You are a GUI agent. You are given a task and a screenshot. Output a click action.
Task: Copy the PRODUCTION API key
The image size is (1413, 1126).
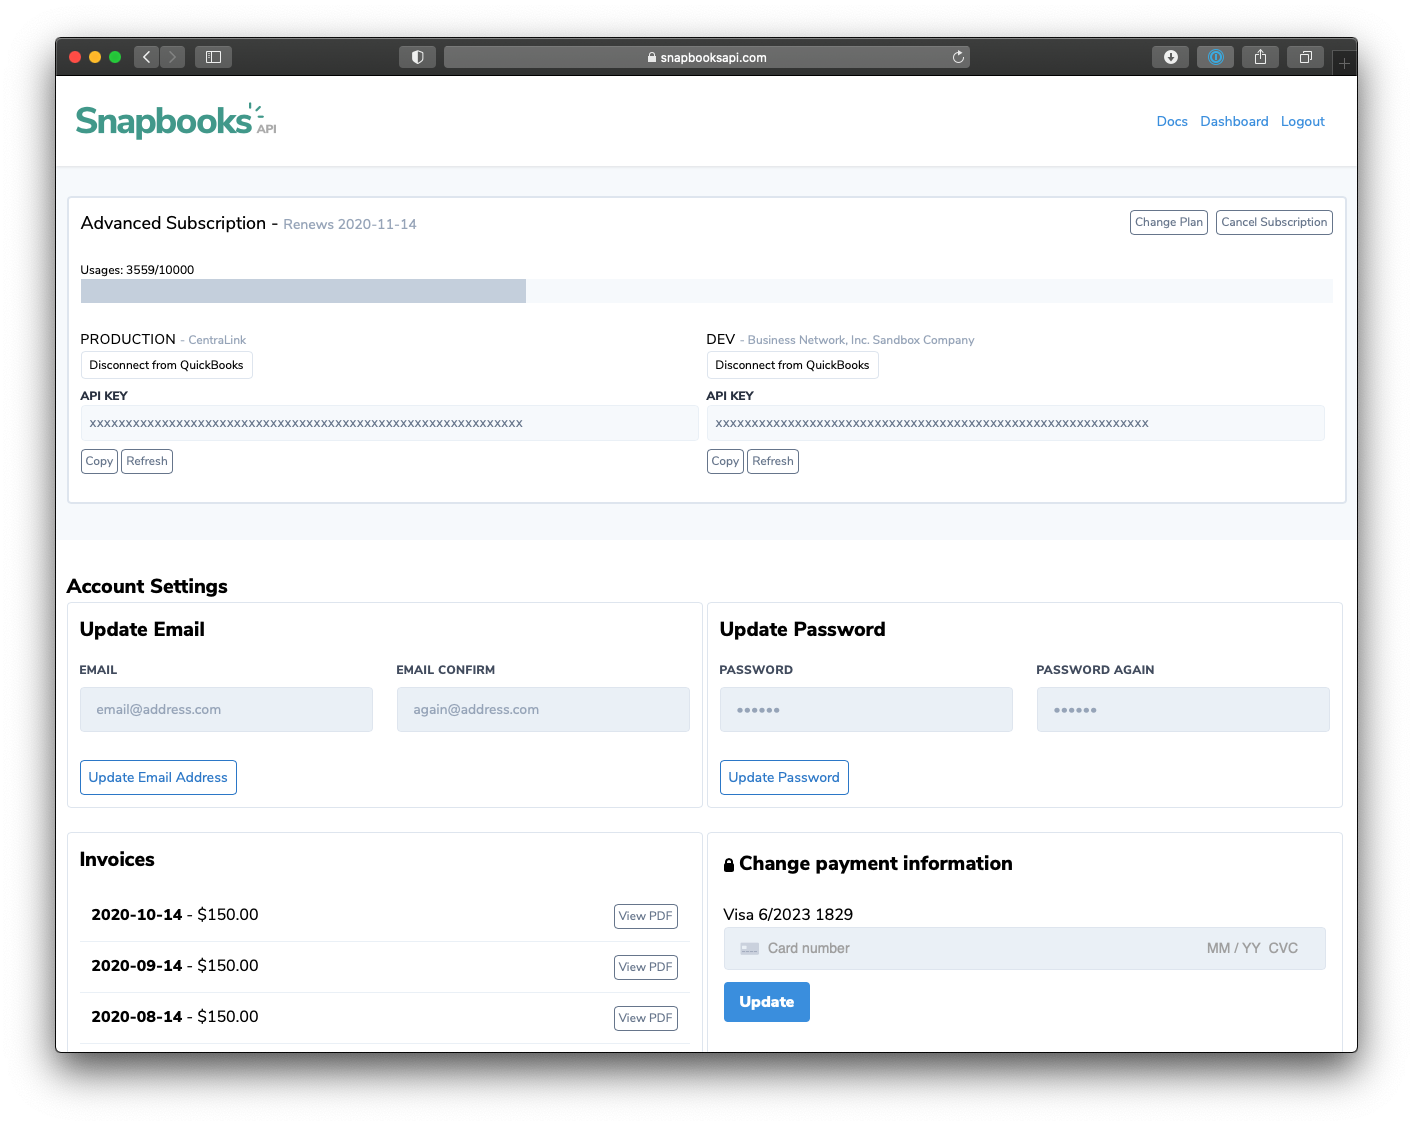pos(99,461)
